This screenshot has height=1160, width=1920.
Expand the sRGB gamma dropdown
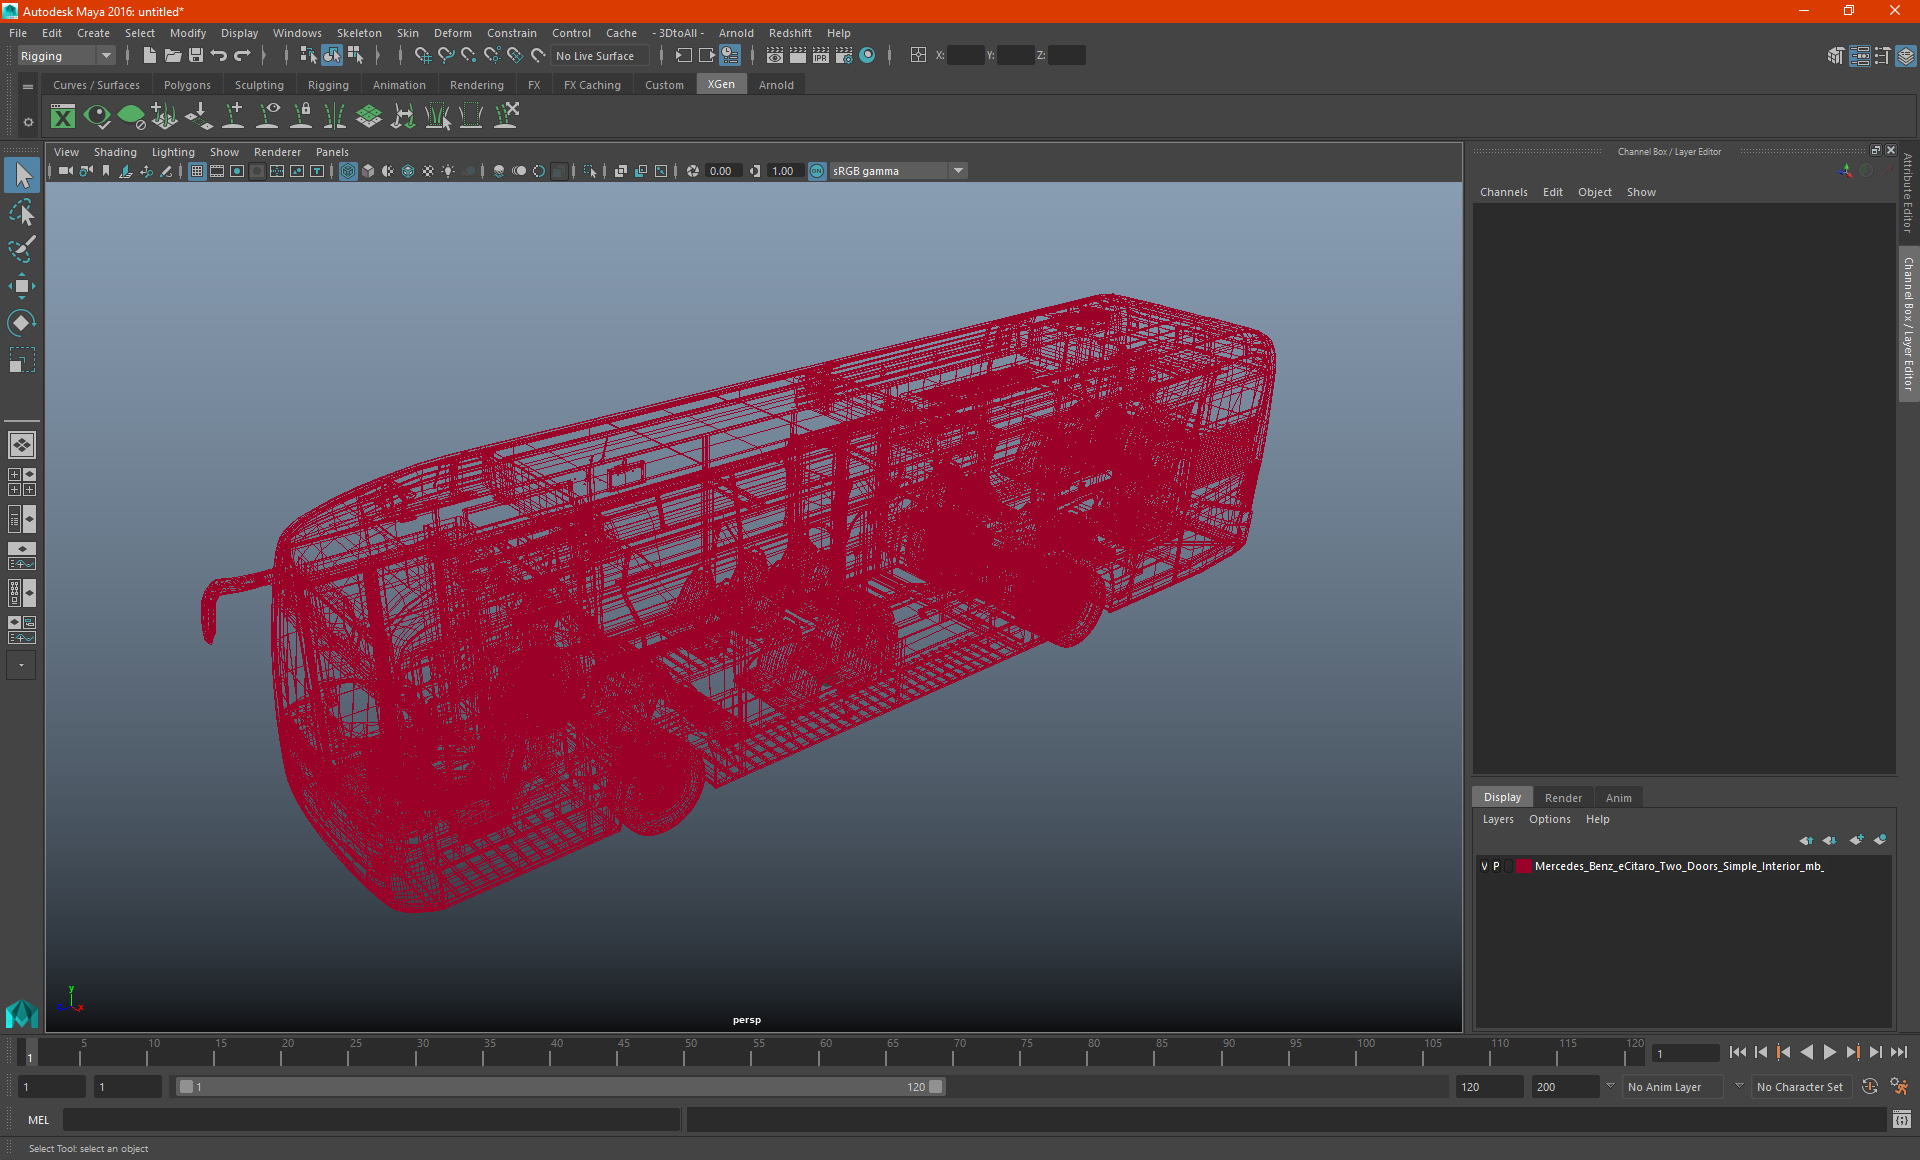(958, 171)
